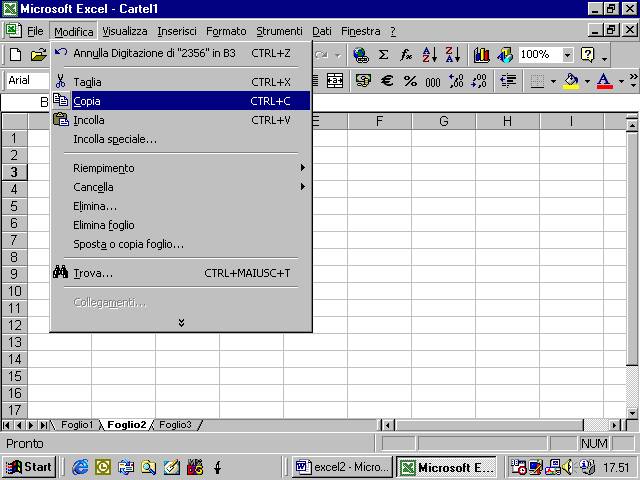Open Trova... from the menu
This screenshot has width=640, height=480.
point(181,273)
